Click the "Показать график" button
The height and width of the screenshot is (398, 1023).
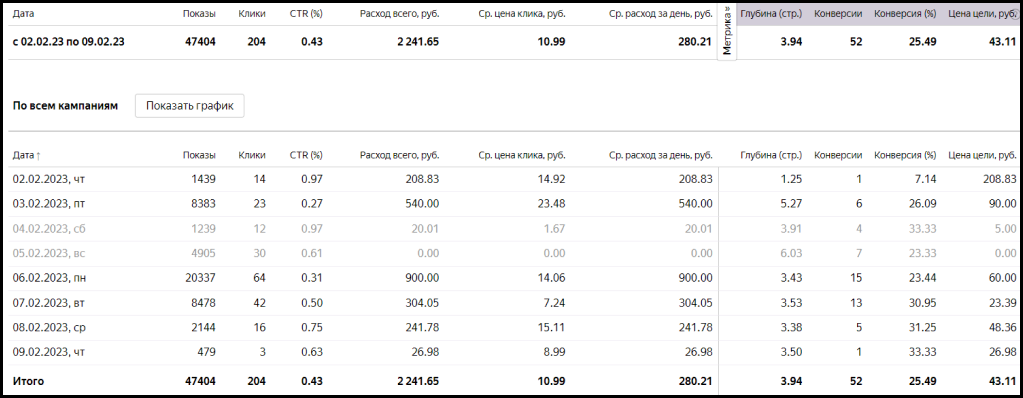(x=189, y=106)
